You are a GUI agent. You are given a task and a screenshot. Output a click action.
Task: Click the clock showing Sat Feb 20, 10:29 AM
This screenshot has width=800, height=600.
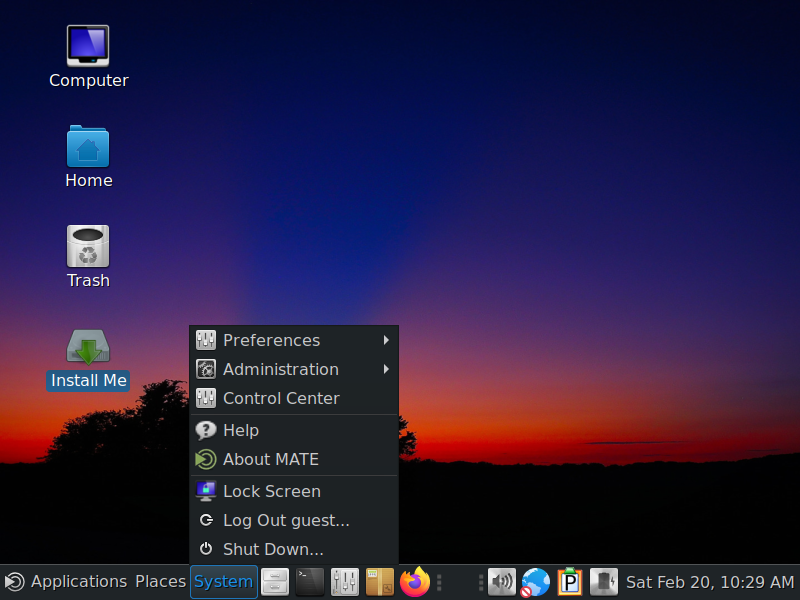(710, 582)
